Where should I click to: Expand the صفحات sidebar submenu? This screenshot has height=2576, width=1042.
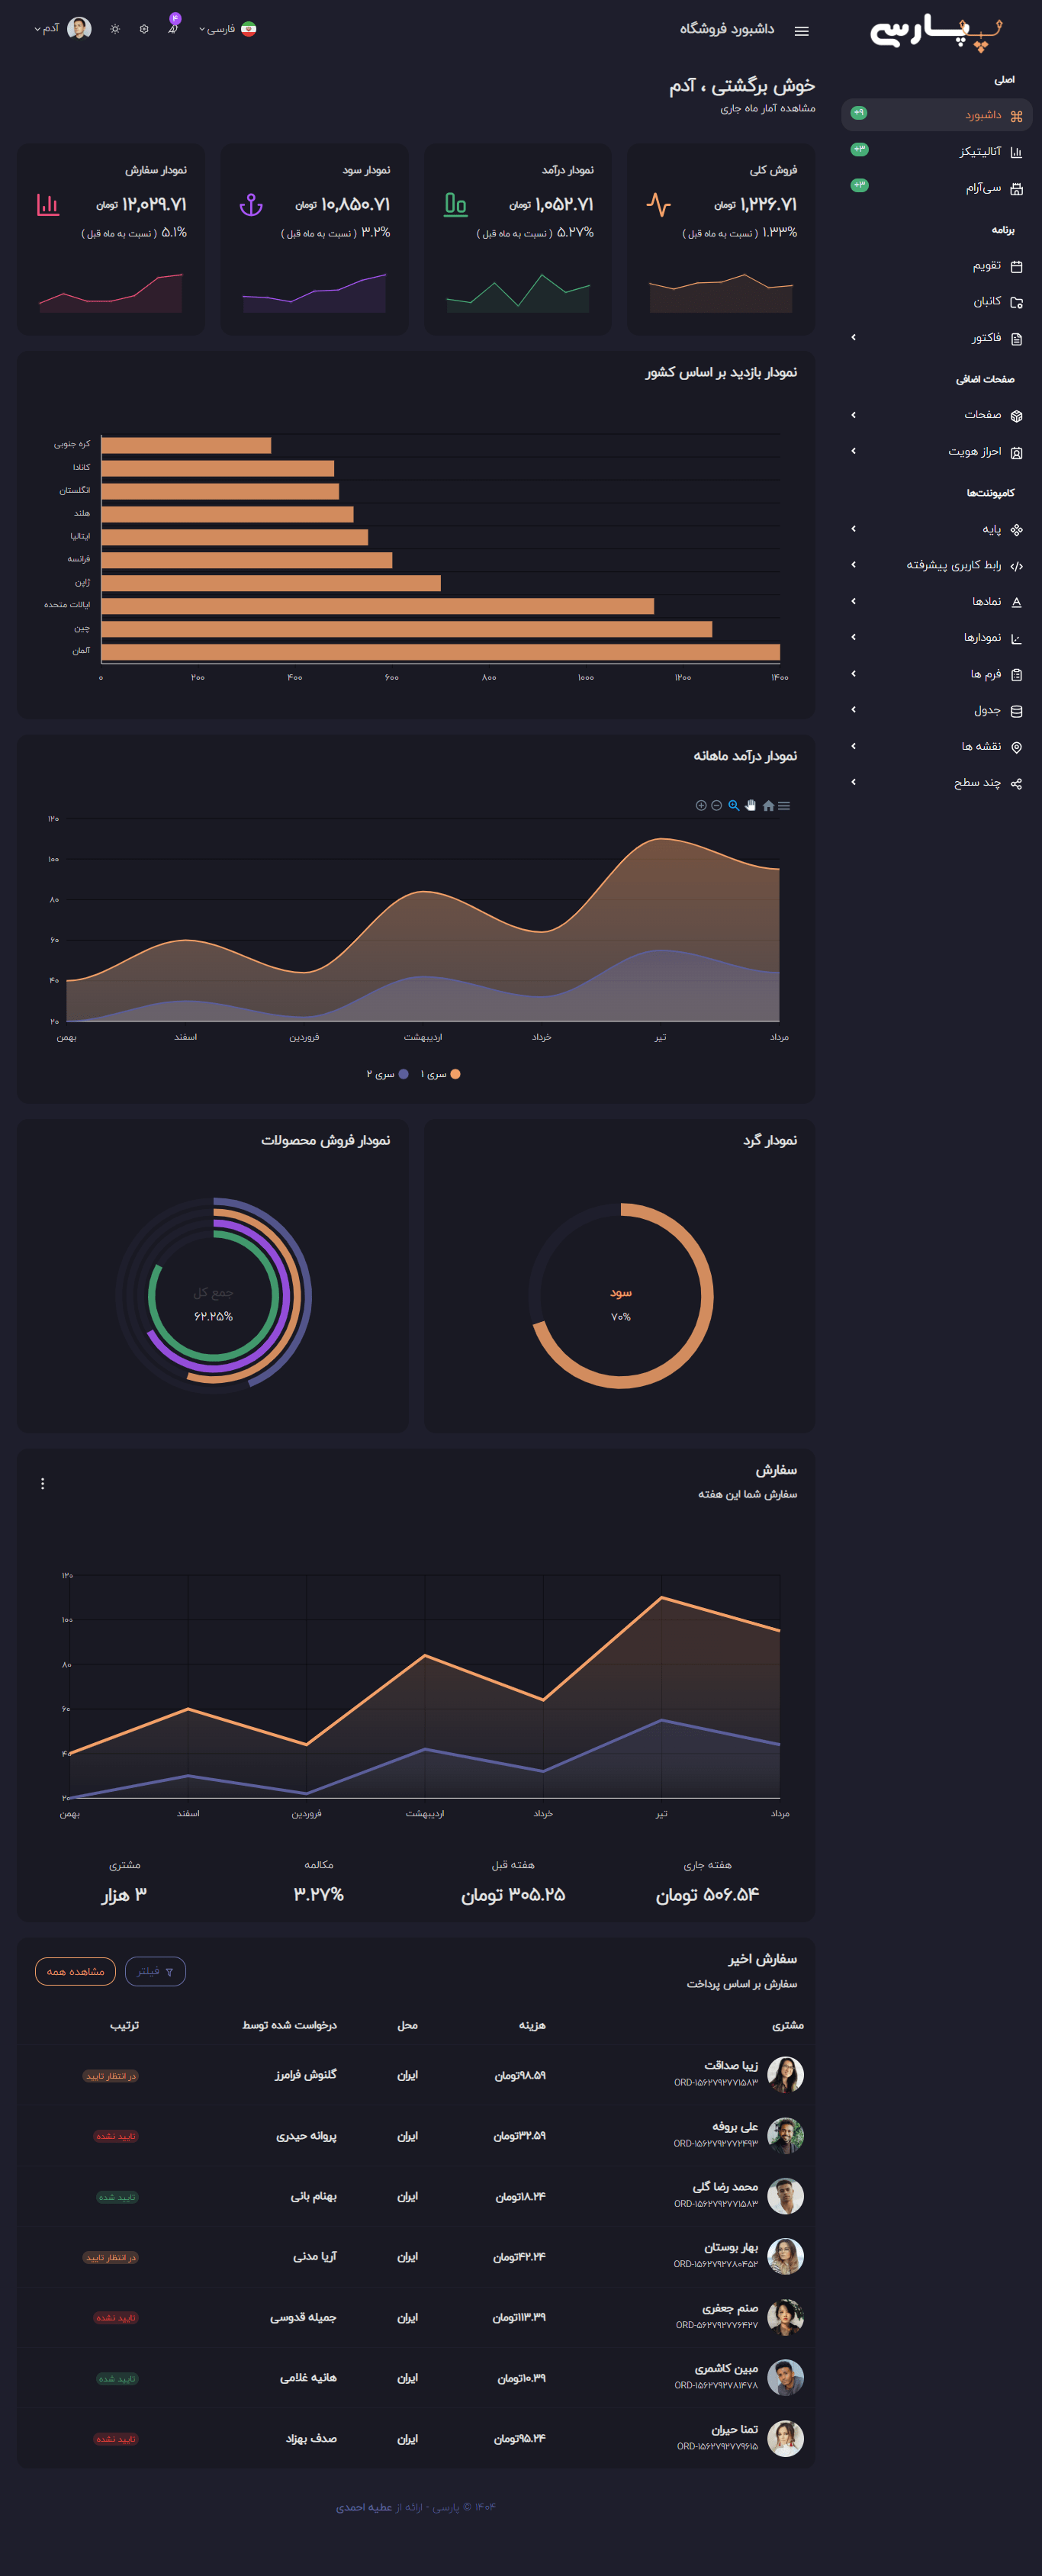point(937,415)
